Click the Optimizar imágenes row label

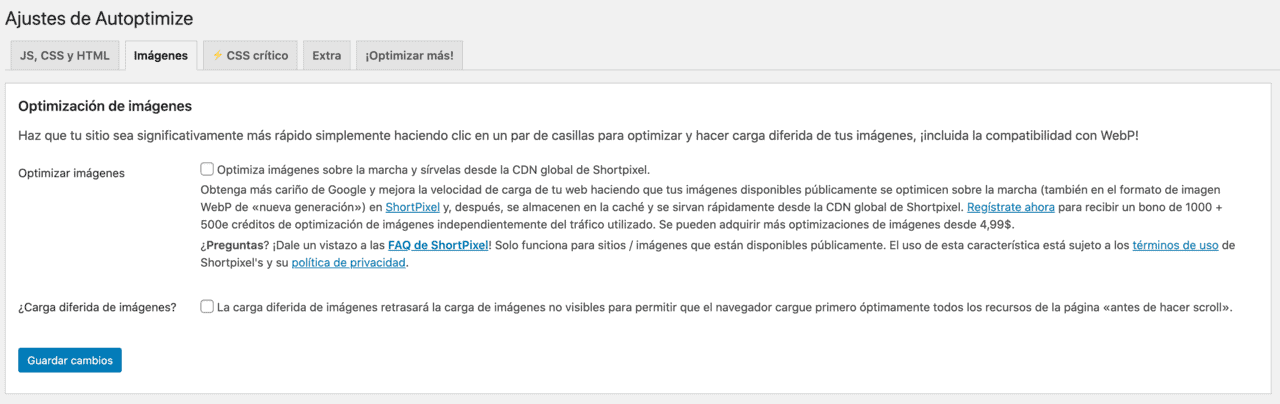click(x=72, y=173)
